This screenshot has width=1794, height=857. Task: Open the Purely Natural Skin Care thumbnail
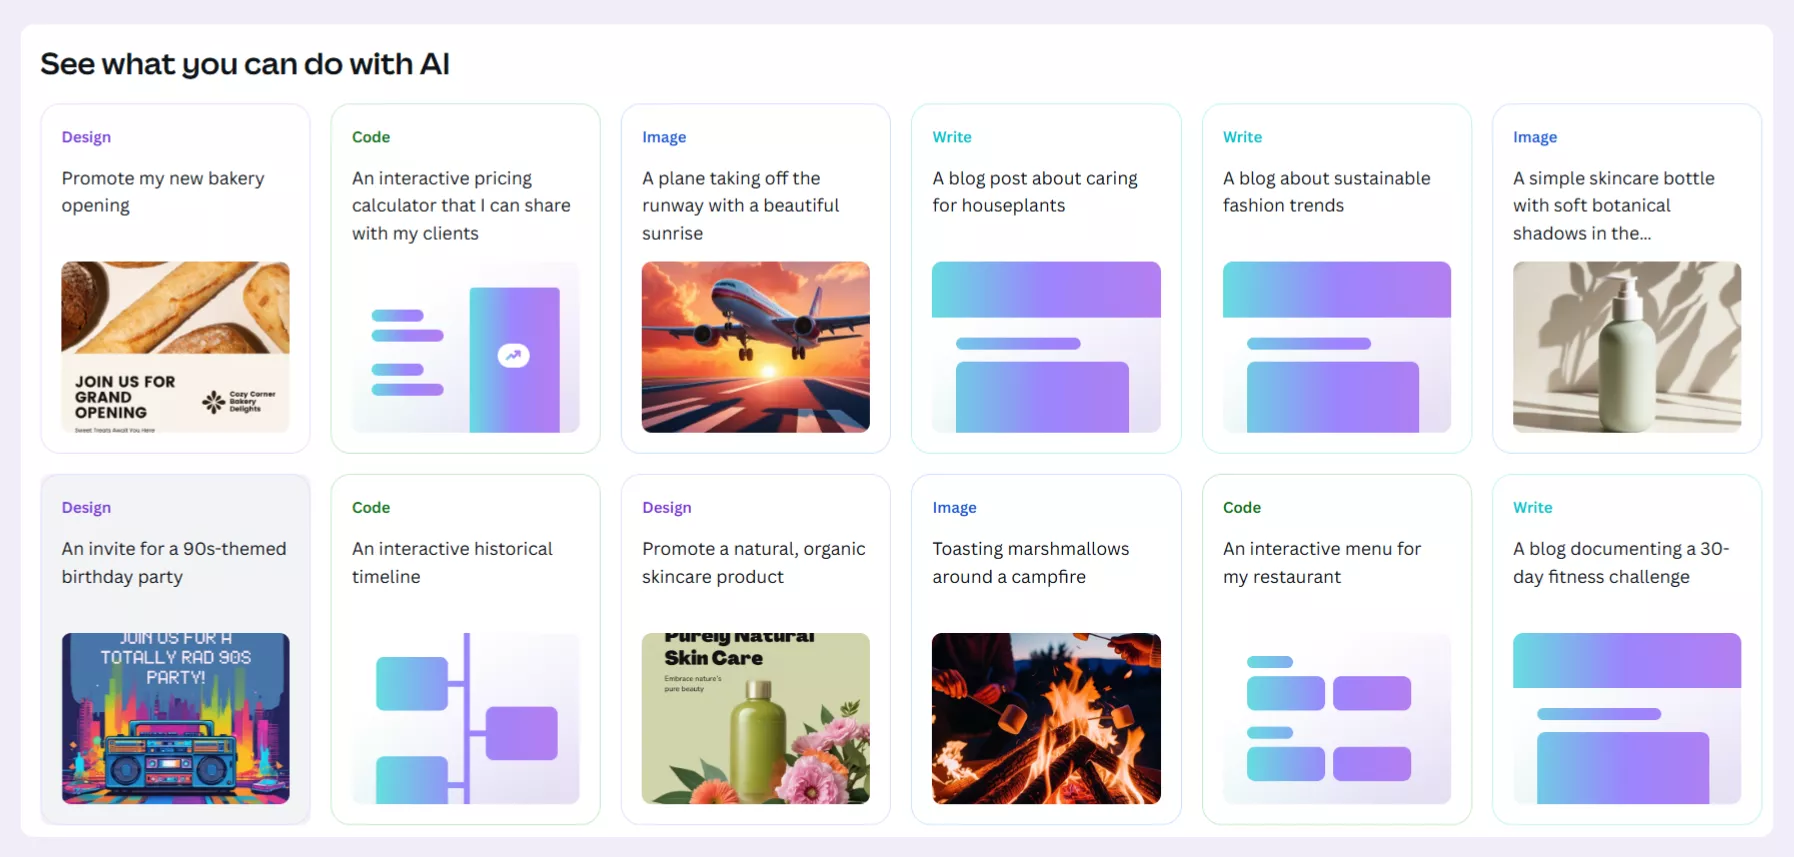click(756, 718)
